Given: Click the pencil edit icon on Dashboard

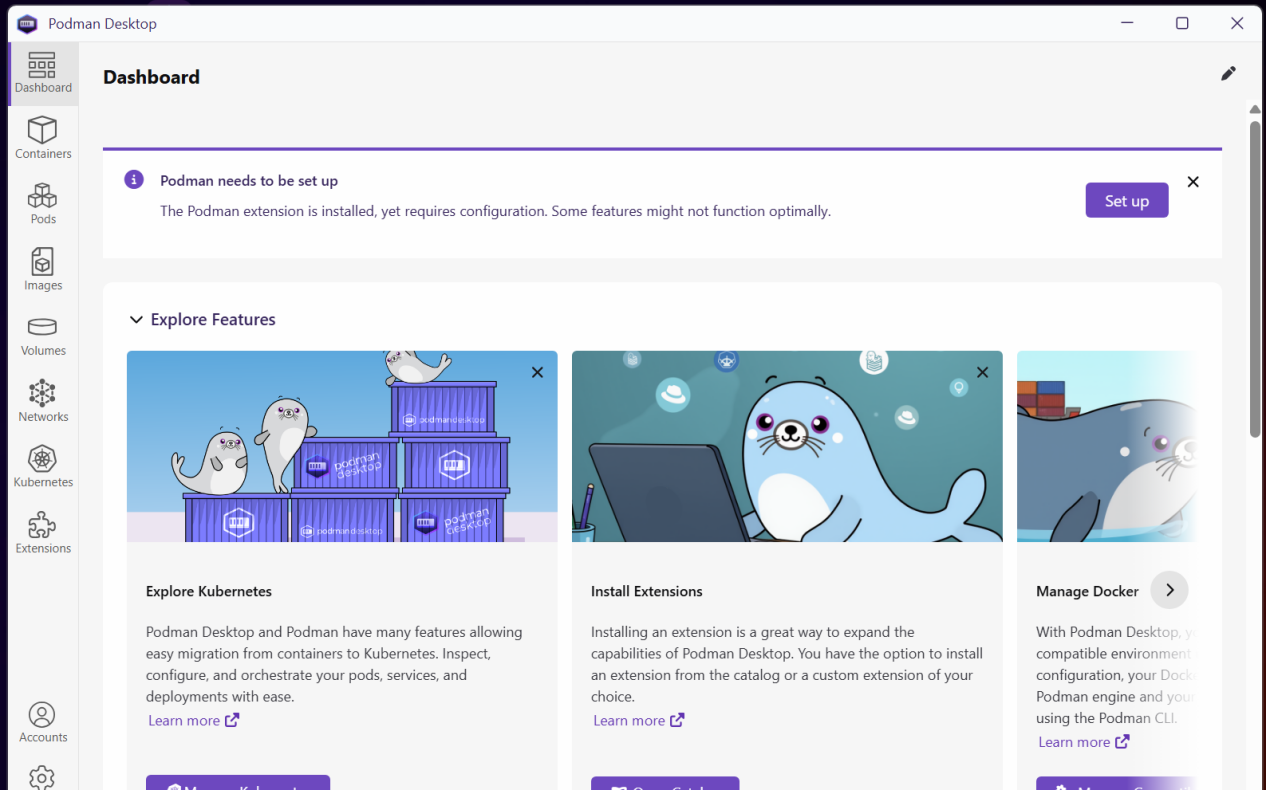Looking at the screenshot, I should coord(1228,73).
